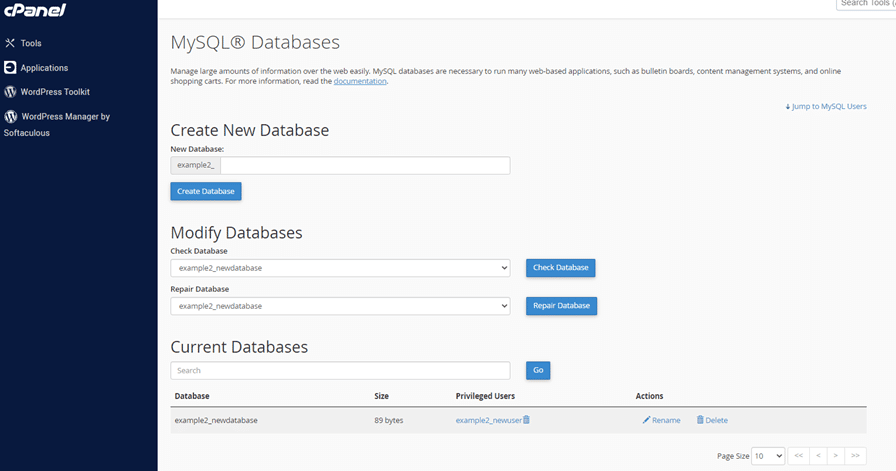Click the trash icon next to Delete
896x471 pixels.
pos(700,420)
